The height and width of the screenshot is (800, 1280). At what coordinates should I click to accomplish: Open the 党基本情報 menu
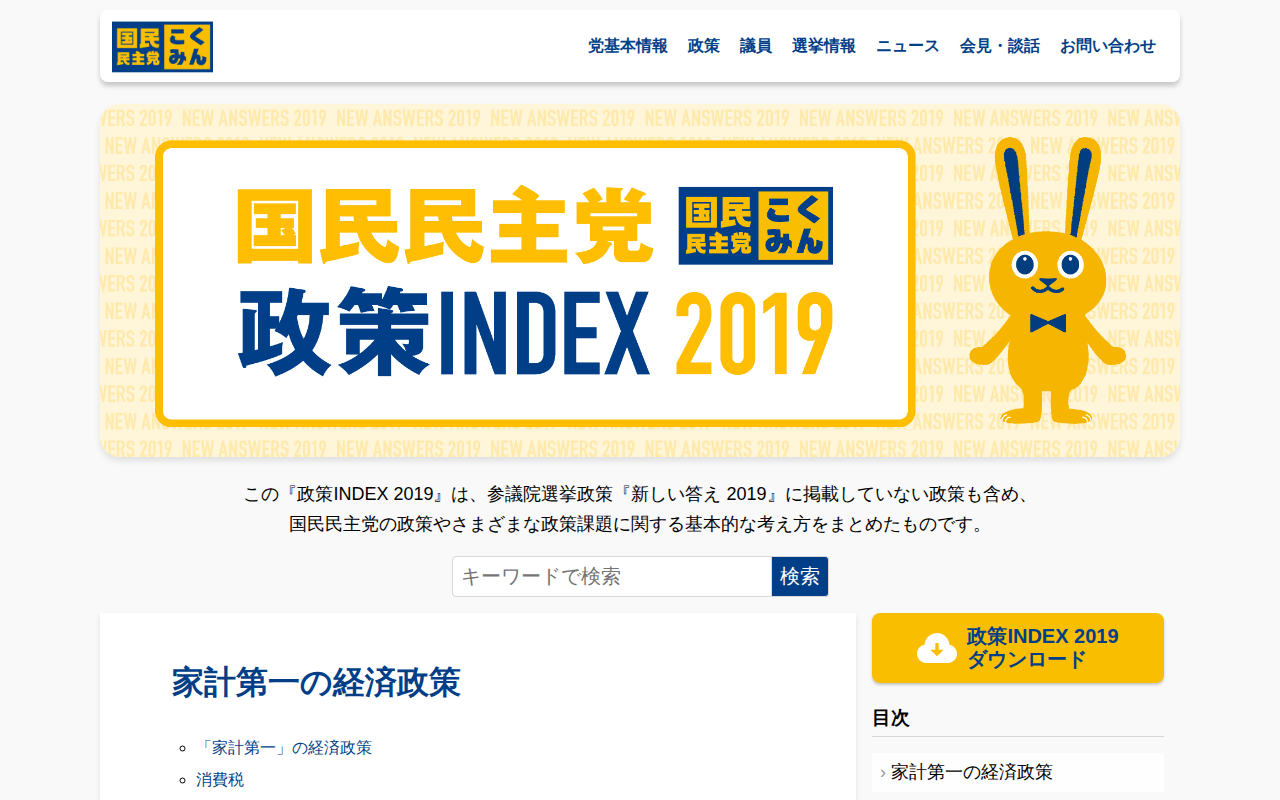point(627,46)
